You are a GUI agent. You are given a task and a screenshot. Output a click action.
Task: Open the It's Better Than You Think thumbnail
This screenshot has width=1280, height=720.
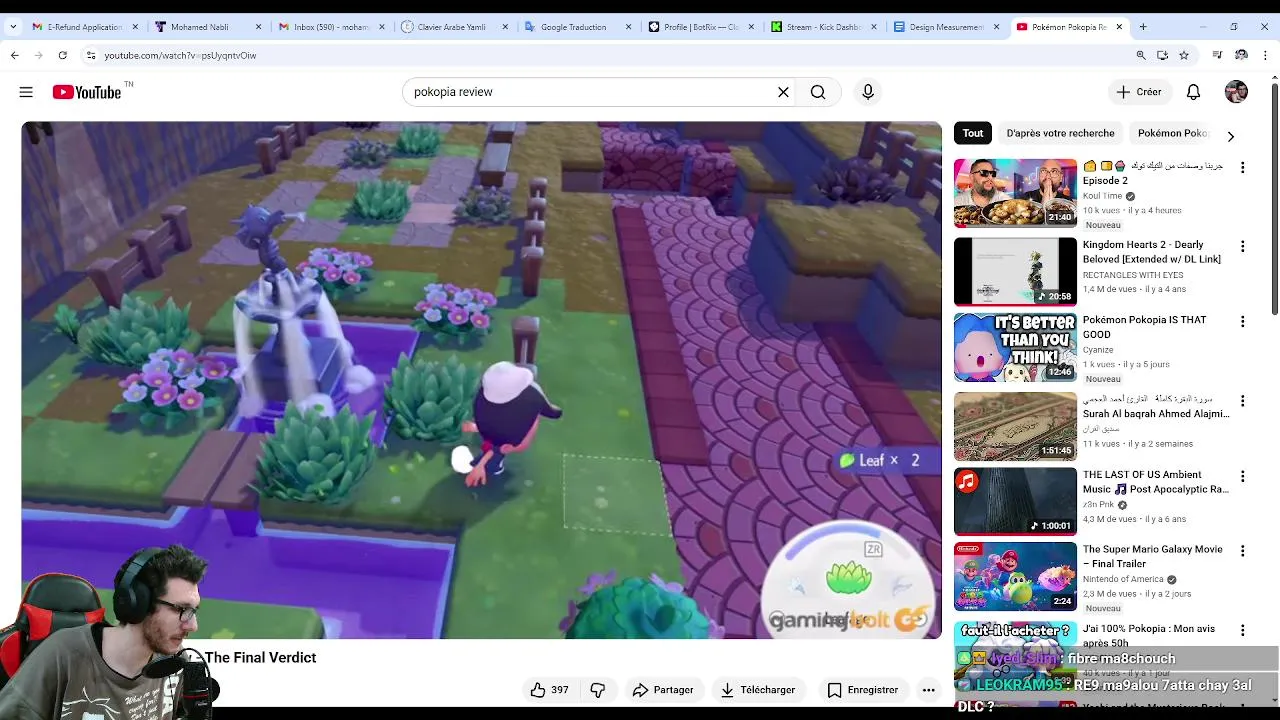tap(1015, 347)
